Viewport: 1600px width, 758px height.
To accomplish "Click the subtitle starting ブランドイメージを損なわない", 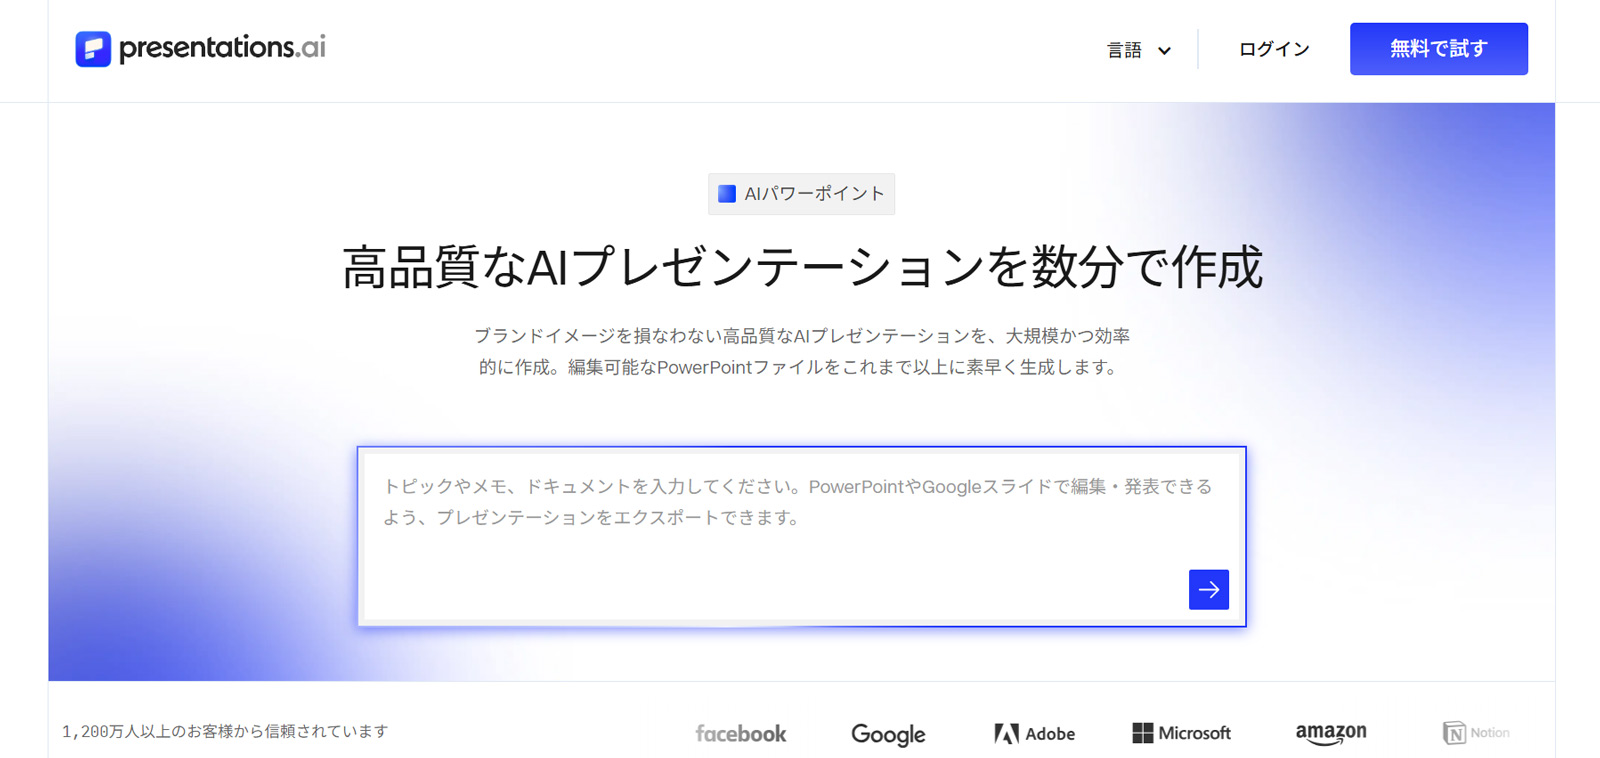I will [x=801, y=351].
